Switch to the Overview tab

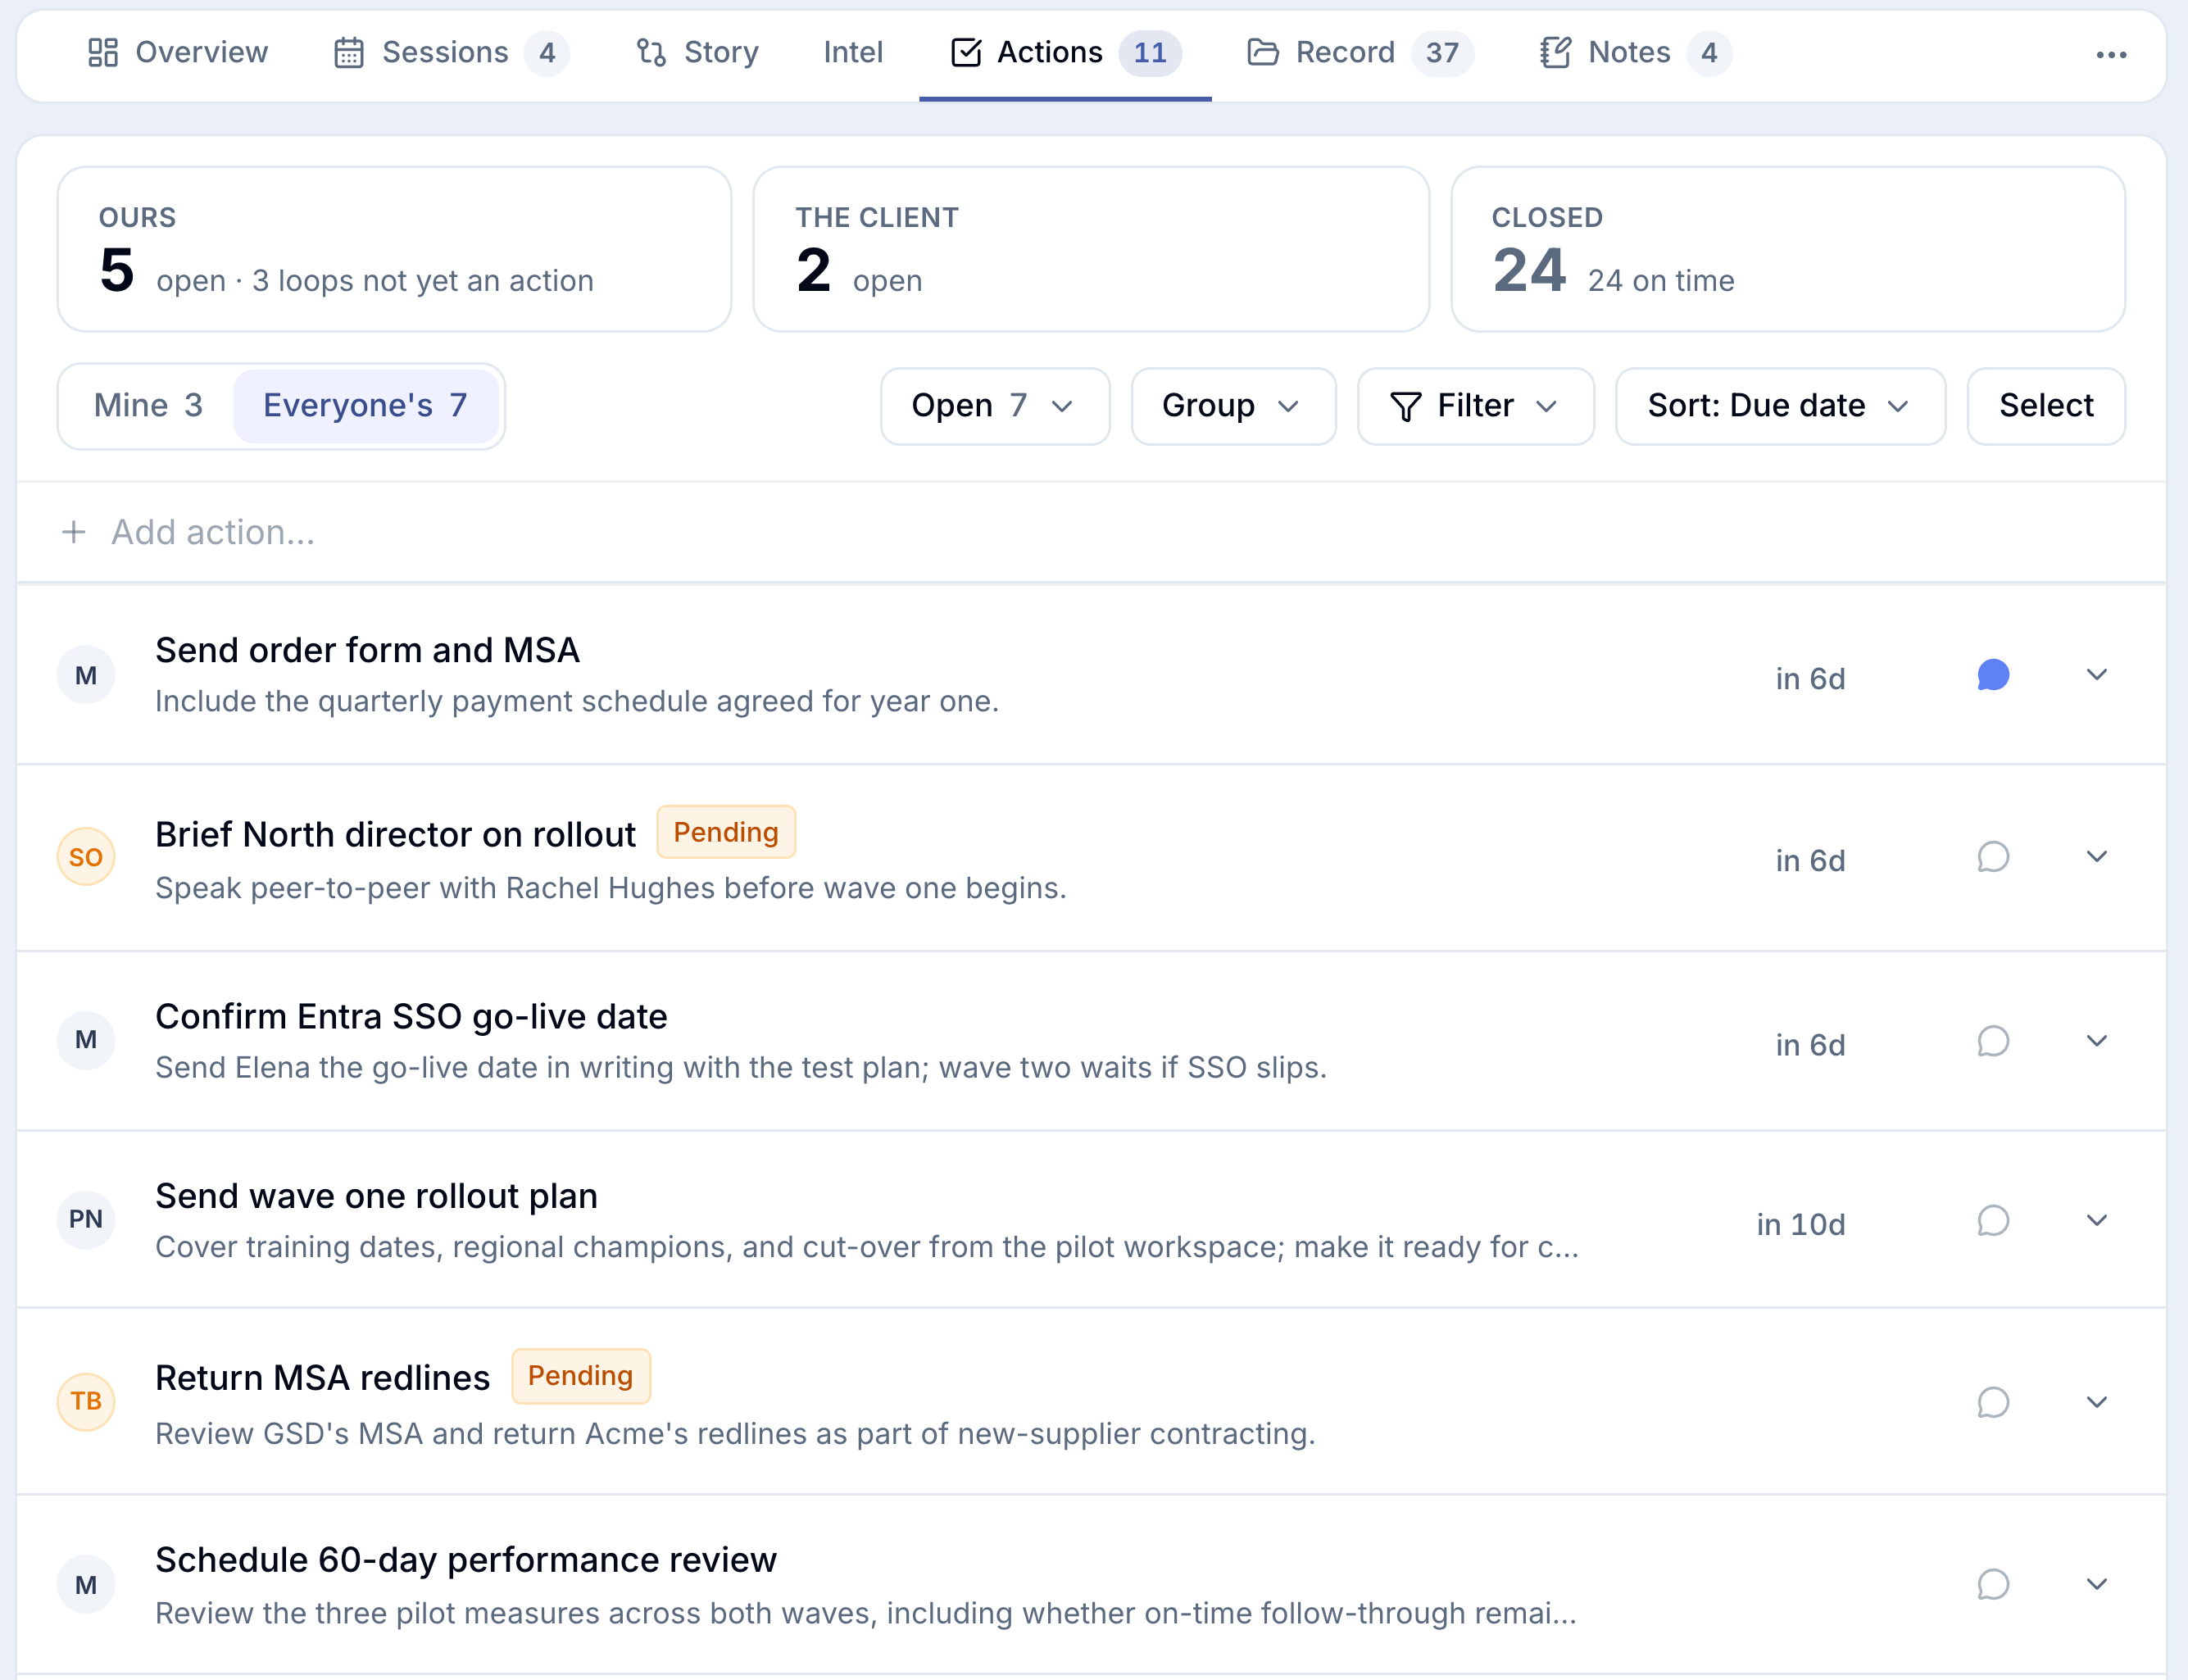coord(177,52)
